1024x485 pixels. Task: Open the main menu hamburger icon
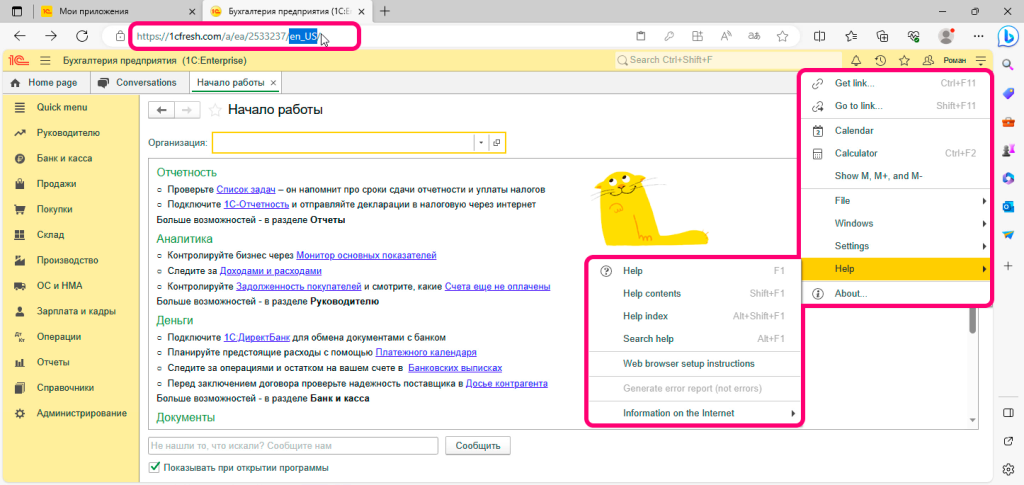[x=45, y=61]
